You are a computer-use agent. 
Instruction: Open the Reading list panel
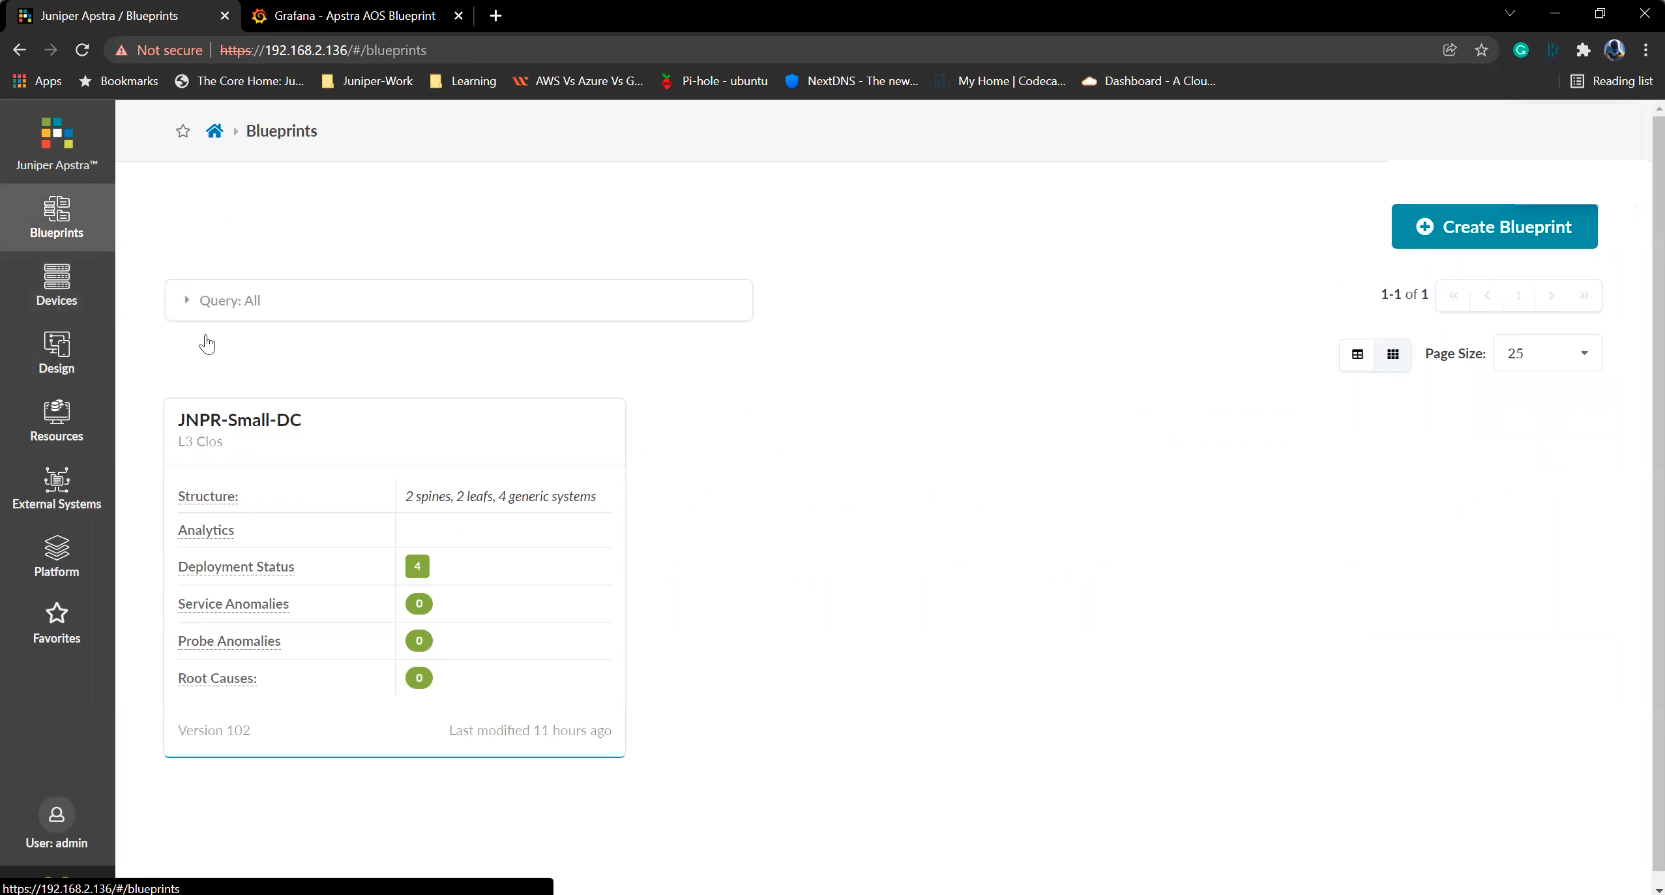(1611, 81)
